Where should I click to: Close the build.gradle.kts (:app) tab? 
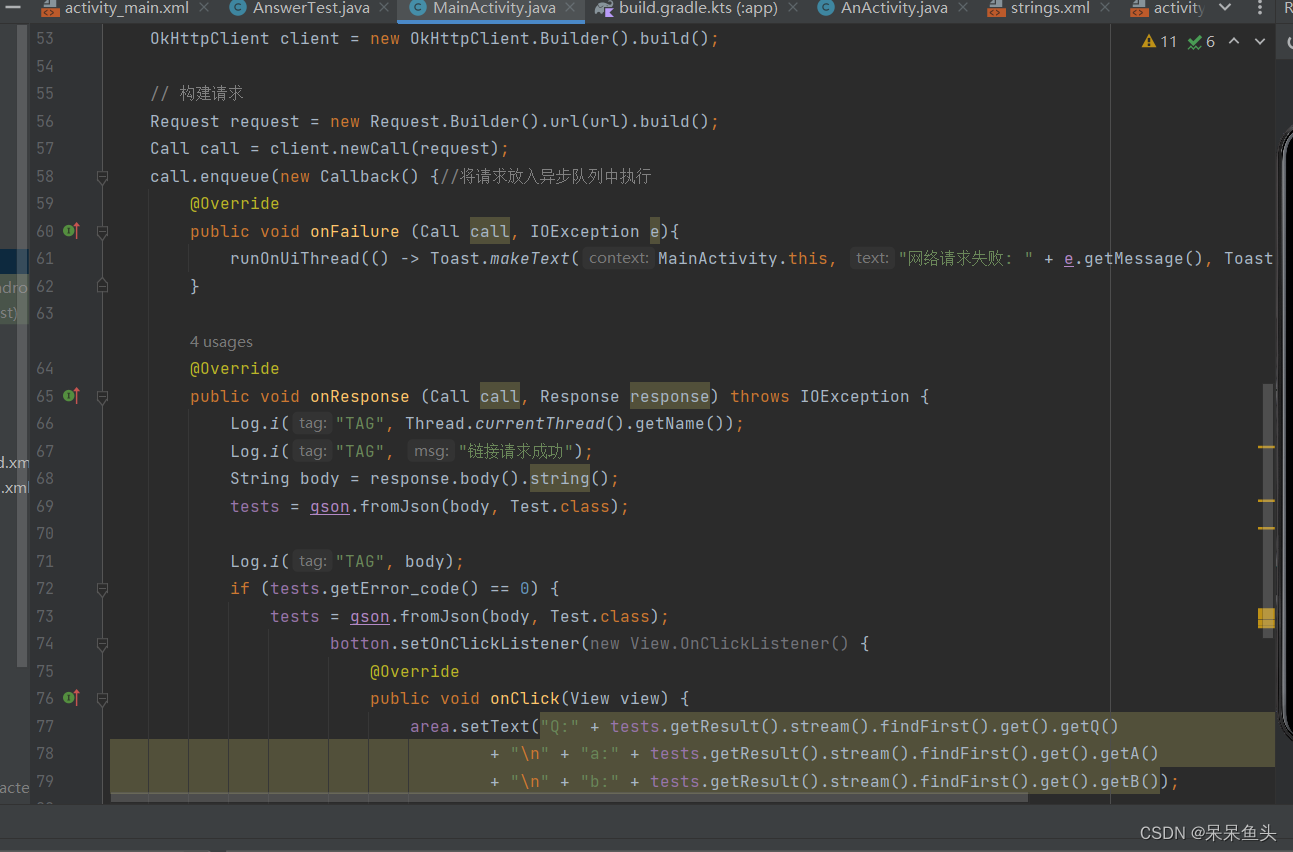click(x=793, y=8)
